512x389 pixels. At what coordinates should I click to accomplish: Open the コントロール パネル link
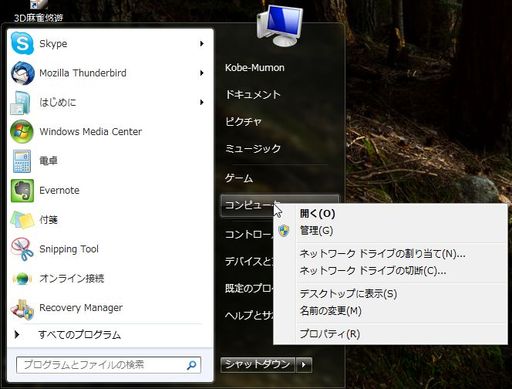(249, 234)
